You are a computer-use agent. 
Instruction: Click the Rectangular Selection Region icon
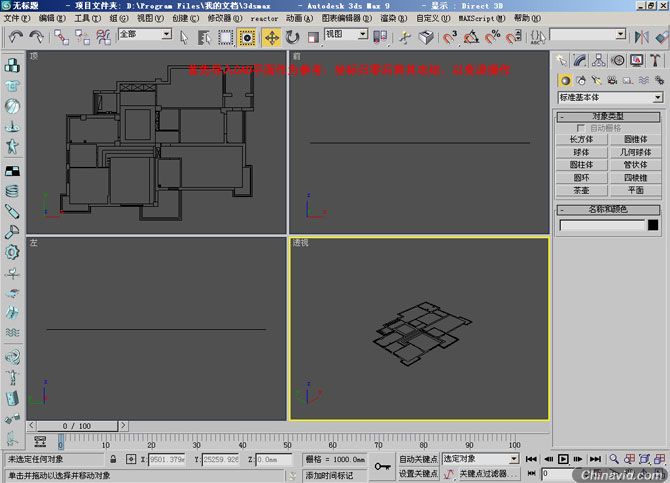226,38
